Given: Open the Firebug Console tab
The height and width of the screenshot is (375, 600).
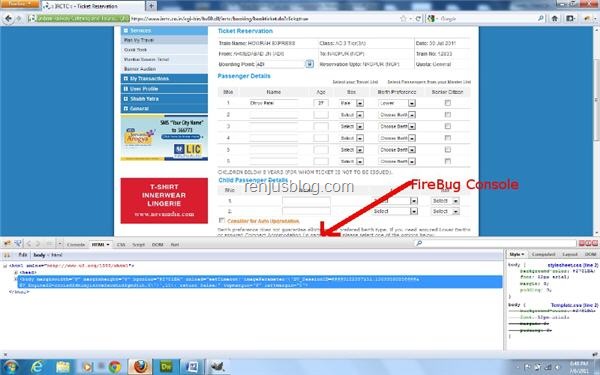Looking at the screenshot, I should tap(75, 245).
